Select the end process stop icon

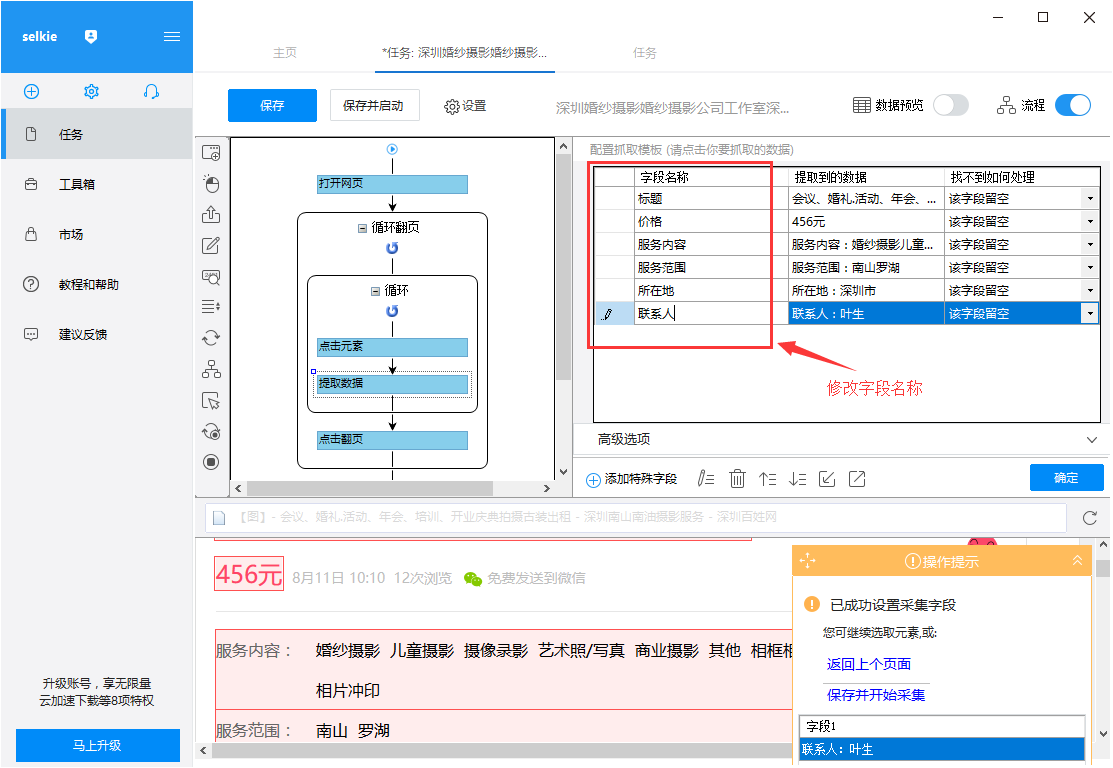(x=211, y=462)
